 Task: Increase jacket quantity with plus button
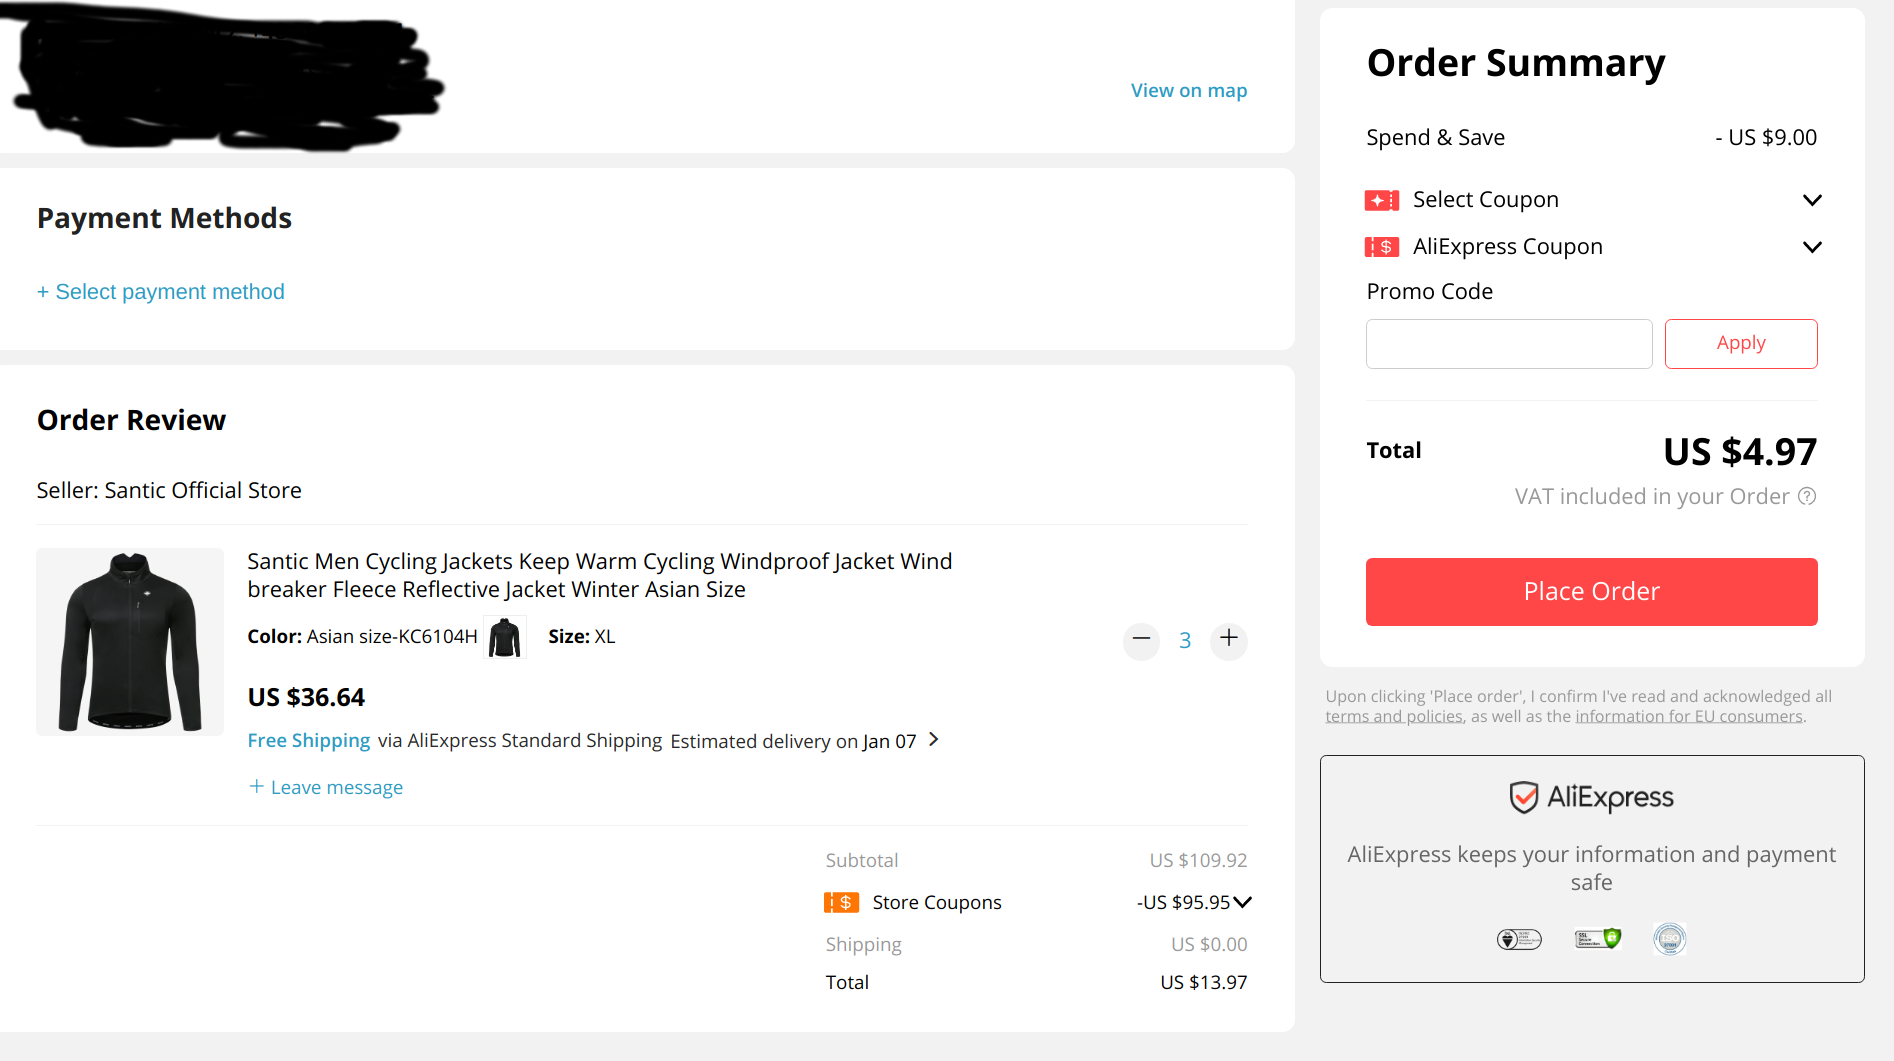click(x=1229, y=639)
